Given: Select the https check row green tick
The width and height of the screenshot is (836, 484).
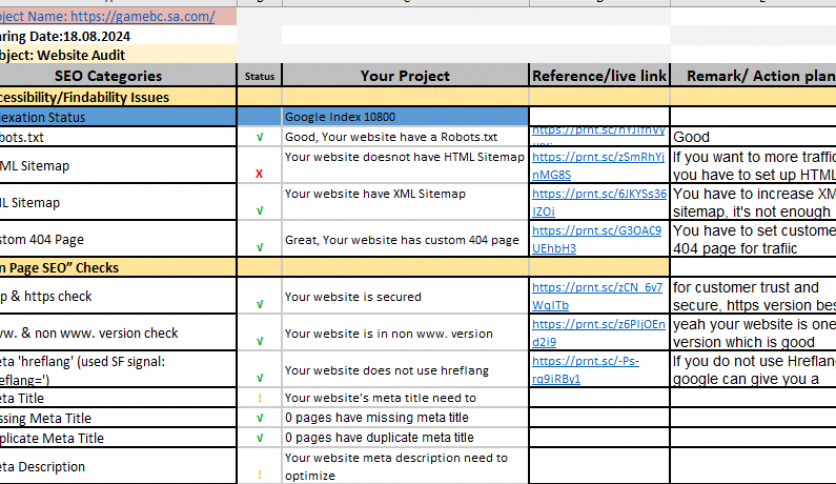Looking at the screenshot, I should [x=259, y=304].
